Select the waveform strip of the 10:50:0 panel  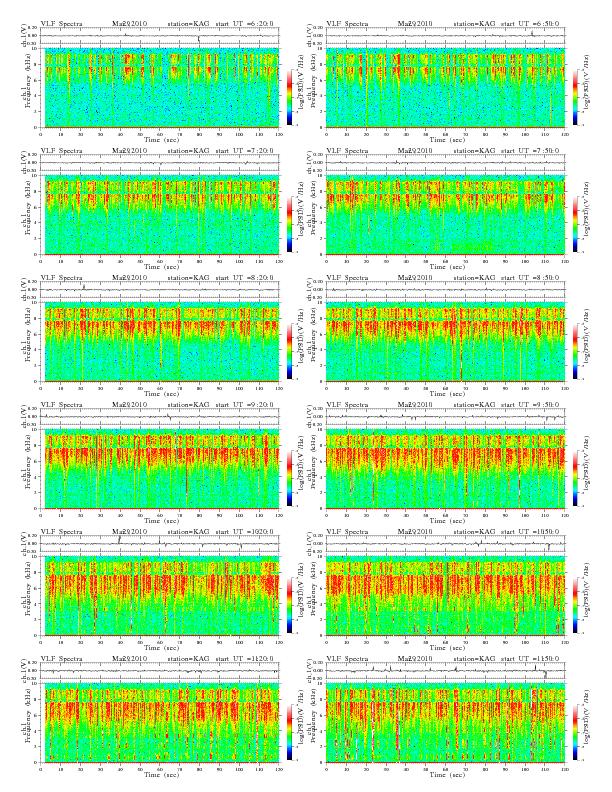(445, 544)
